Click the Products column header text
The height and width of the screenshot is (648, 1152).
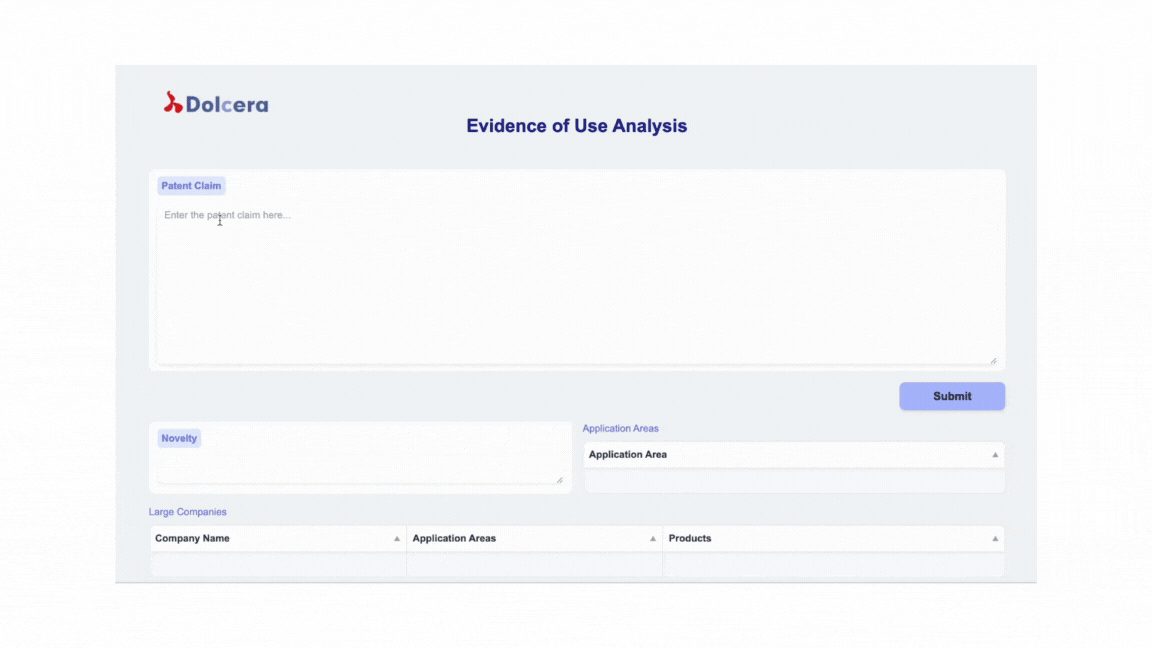[690, 538]
